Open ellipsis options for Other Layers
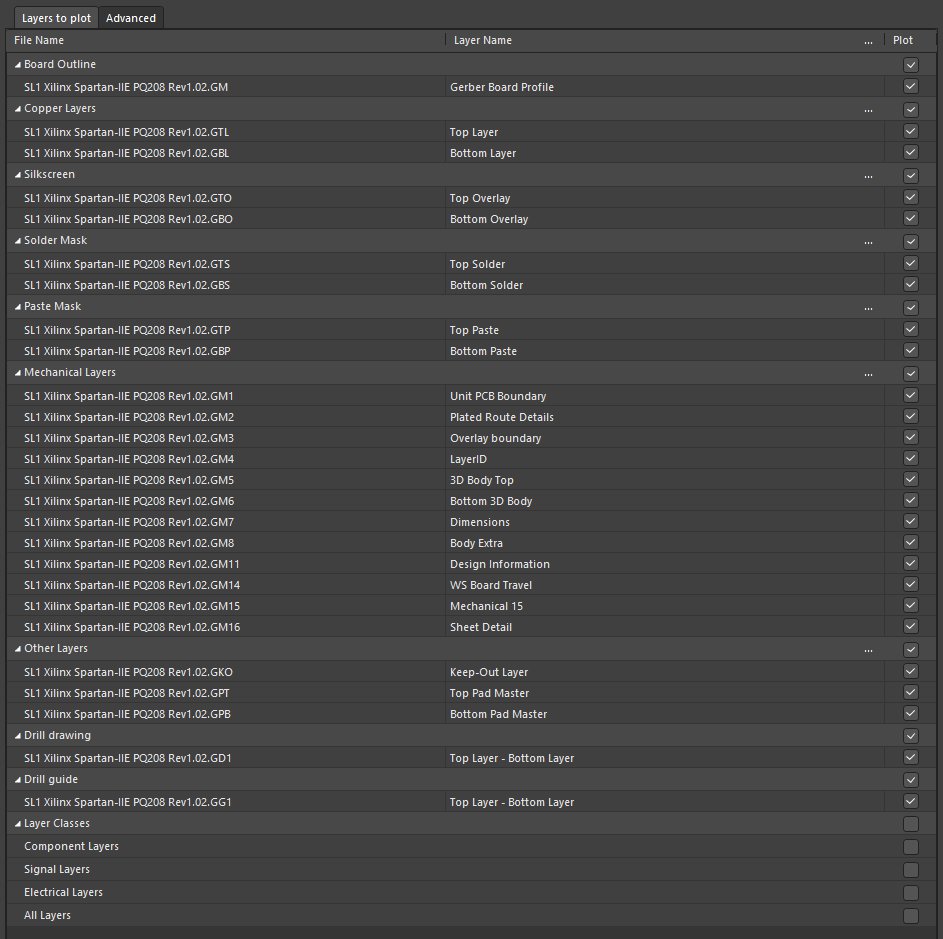 point(868,650)
